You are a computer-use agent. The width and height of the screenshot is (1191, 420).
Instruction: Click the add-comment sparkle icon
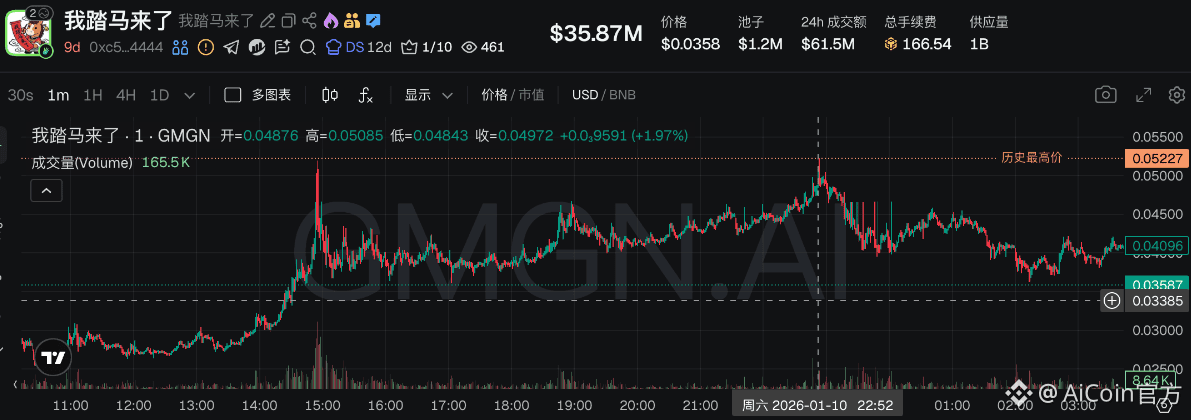click(x=282, y=47)
